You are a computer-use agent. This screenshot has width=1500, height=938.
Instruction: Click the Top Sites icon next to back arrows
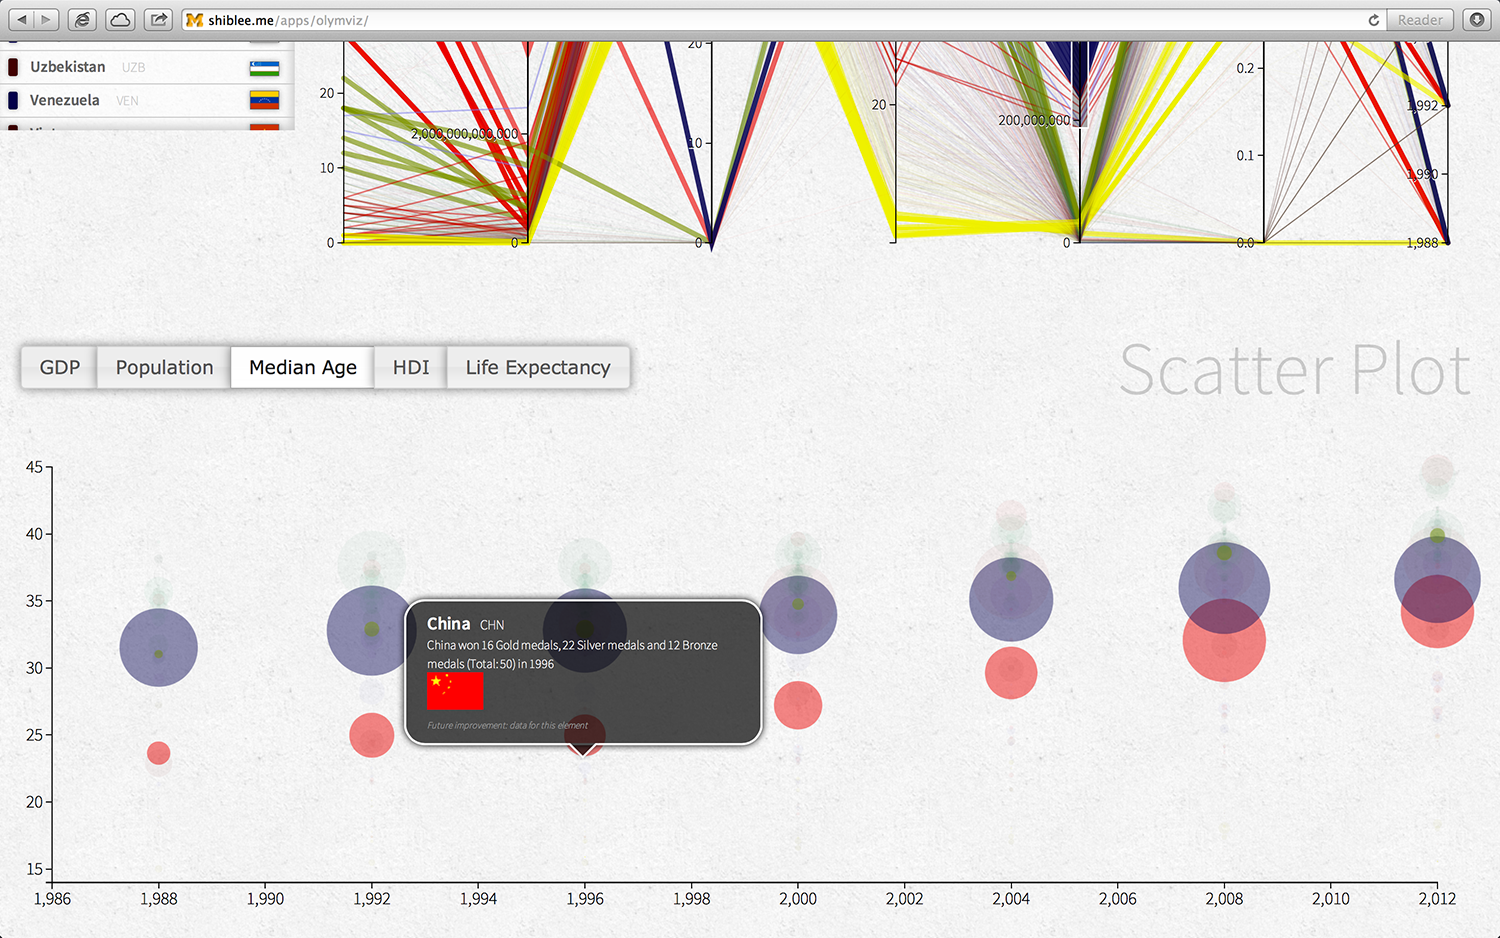pos(81,19)
